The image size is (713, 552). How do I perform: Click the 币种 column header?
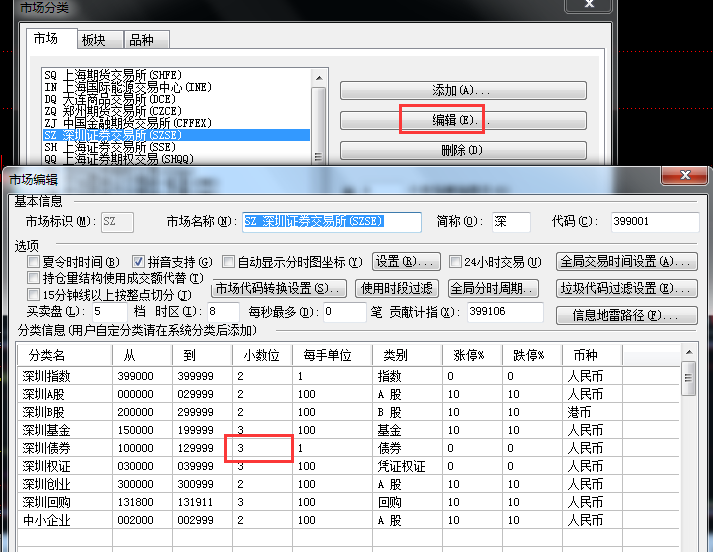coord(592,355)
